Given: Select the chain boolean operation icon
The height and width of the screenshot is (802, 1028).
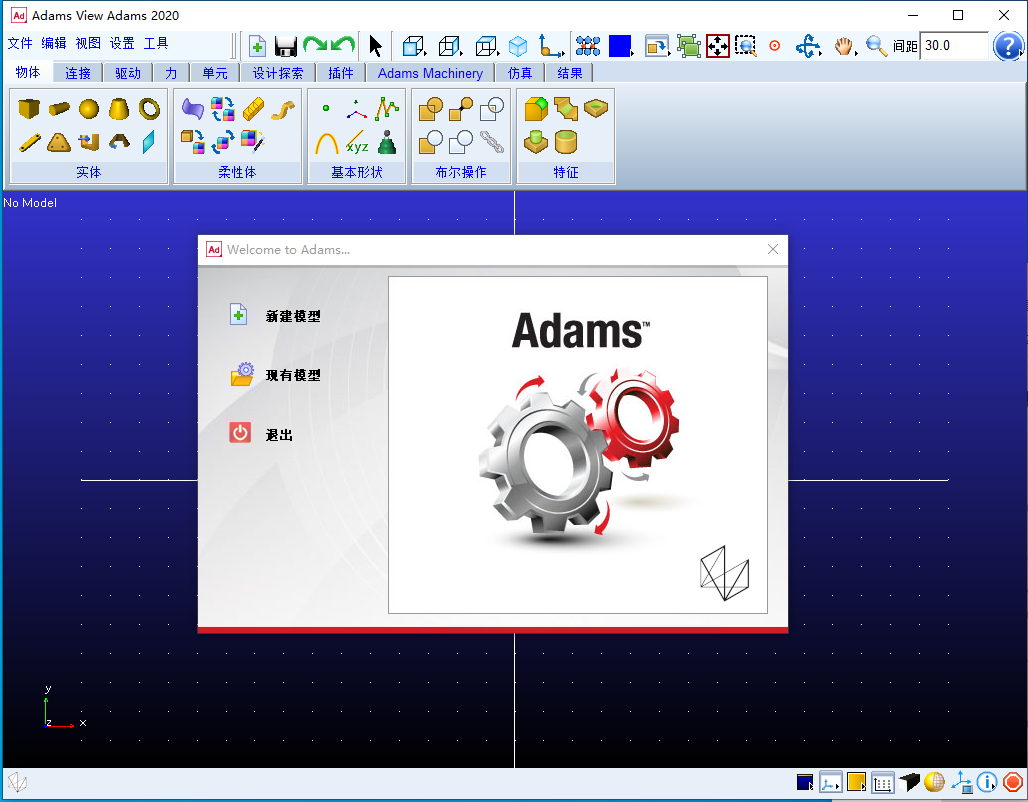Looking at the screenshot, I should tap(492, 142).
